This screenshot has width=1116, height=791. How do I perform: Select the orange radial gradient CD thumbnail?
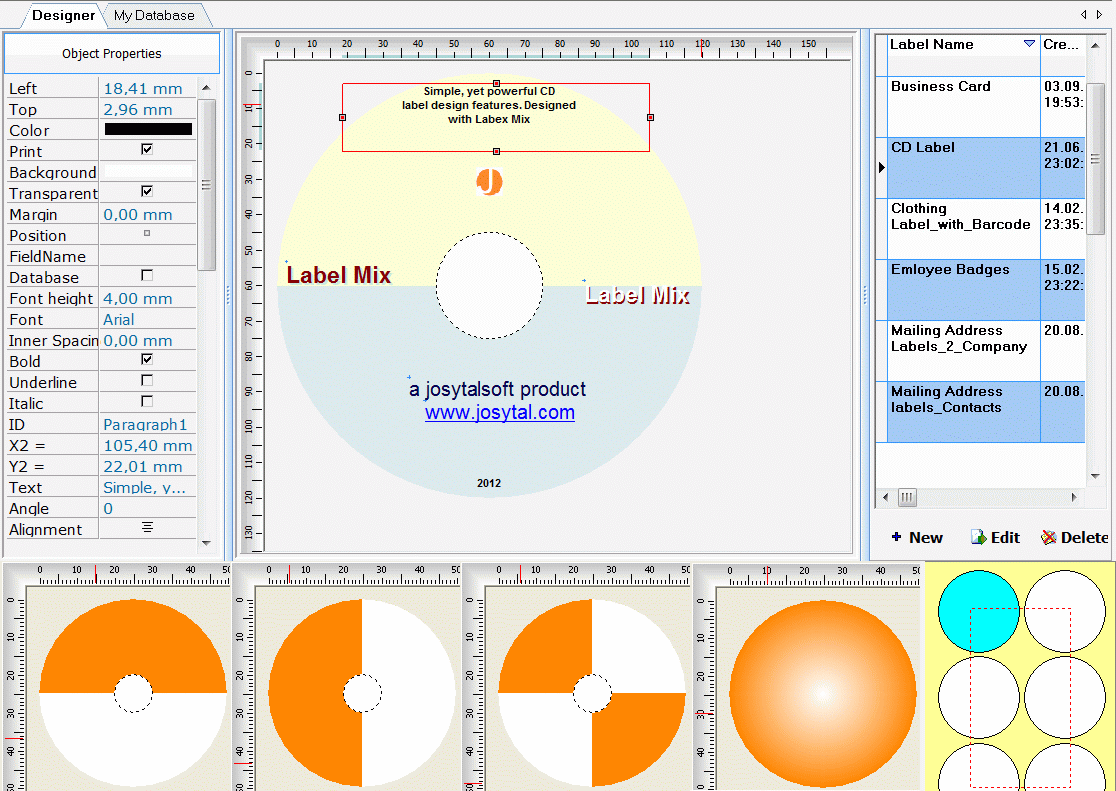click(823, 693)
